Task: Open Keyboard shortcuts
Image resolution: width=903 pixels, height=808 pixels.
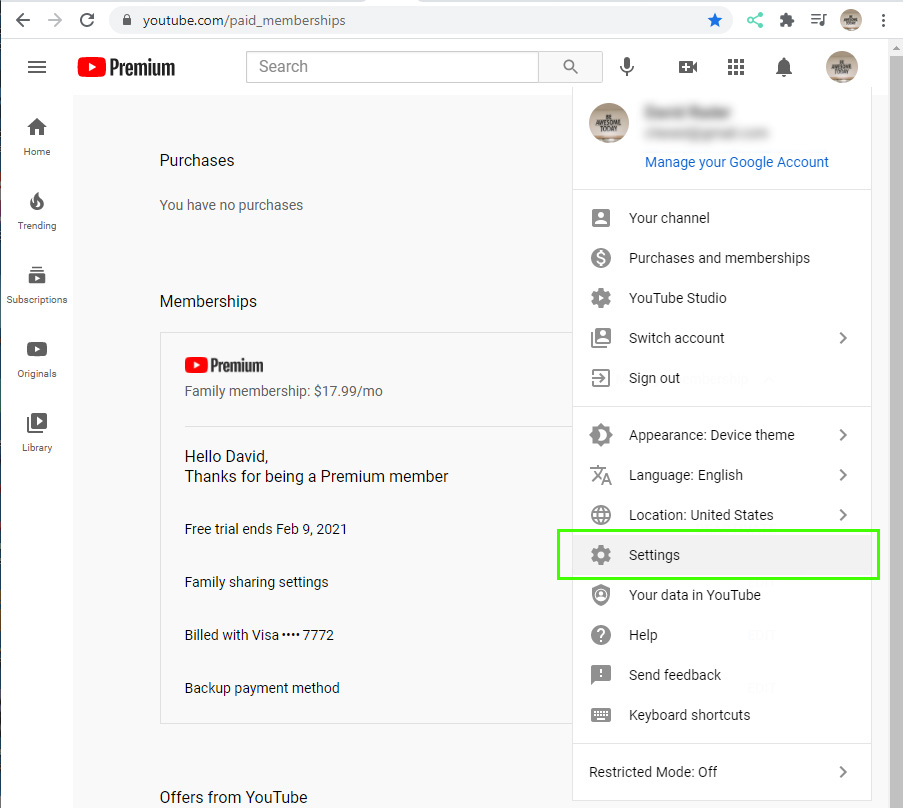Action: [722, 715]
